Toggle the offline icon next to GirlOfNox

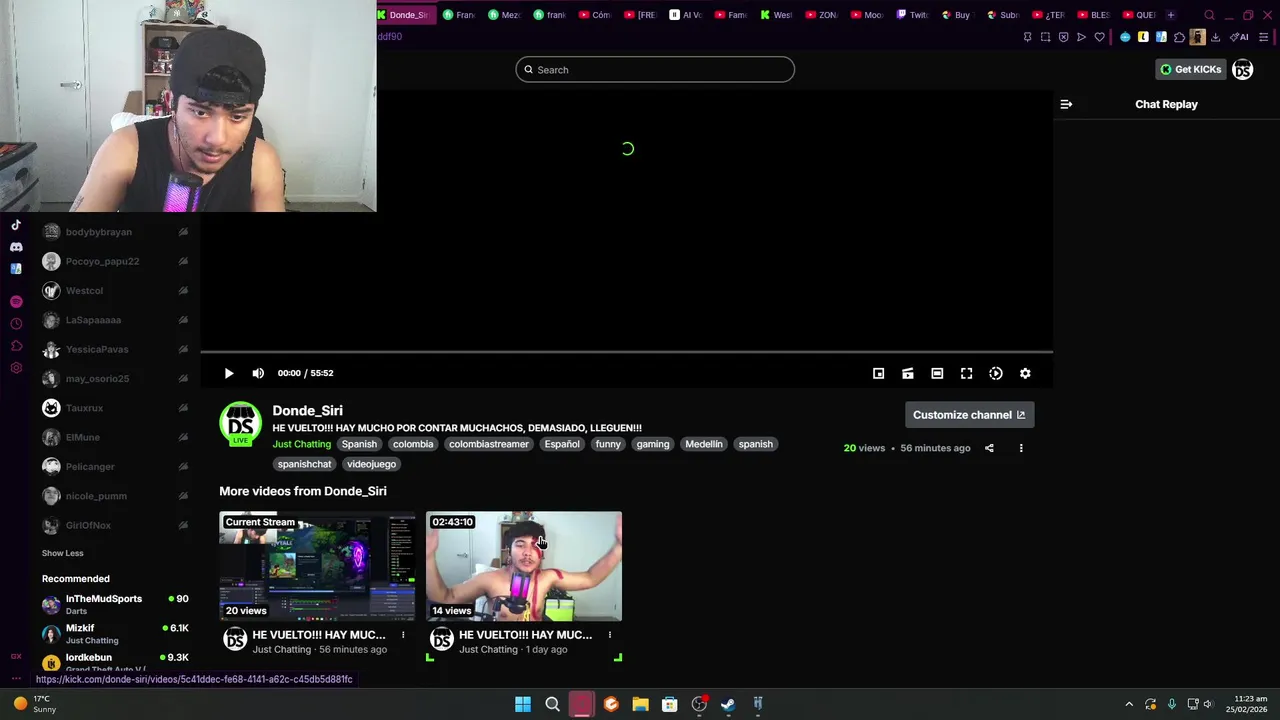click(183, 525)
